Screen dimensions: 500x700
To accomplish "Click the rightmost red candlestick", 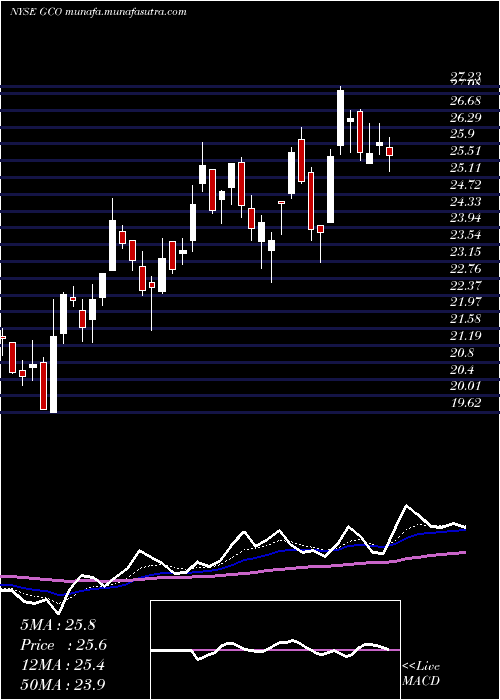I will tap(390, 151).
